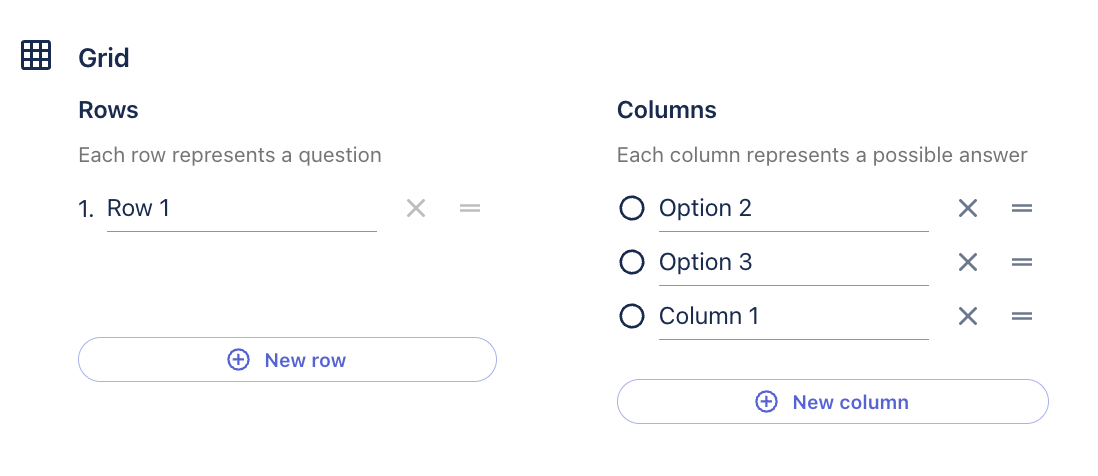
Task: Click the reorder handle beside Column 1
Action: point(1021,316)
